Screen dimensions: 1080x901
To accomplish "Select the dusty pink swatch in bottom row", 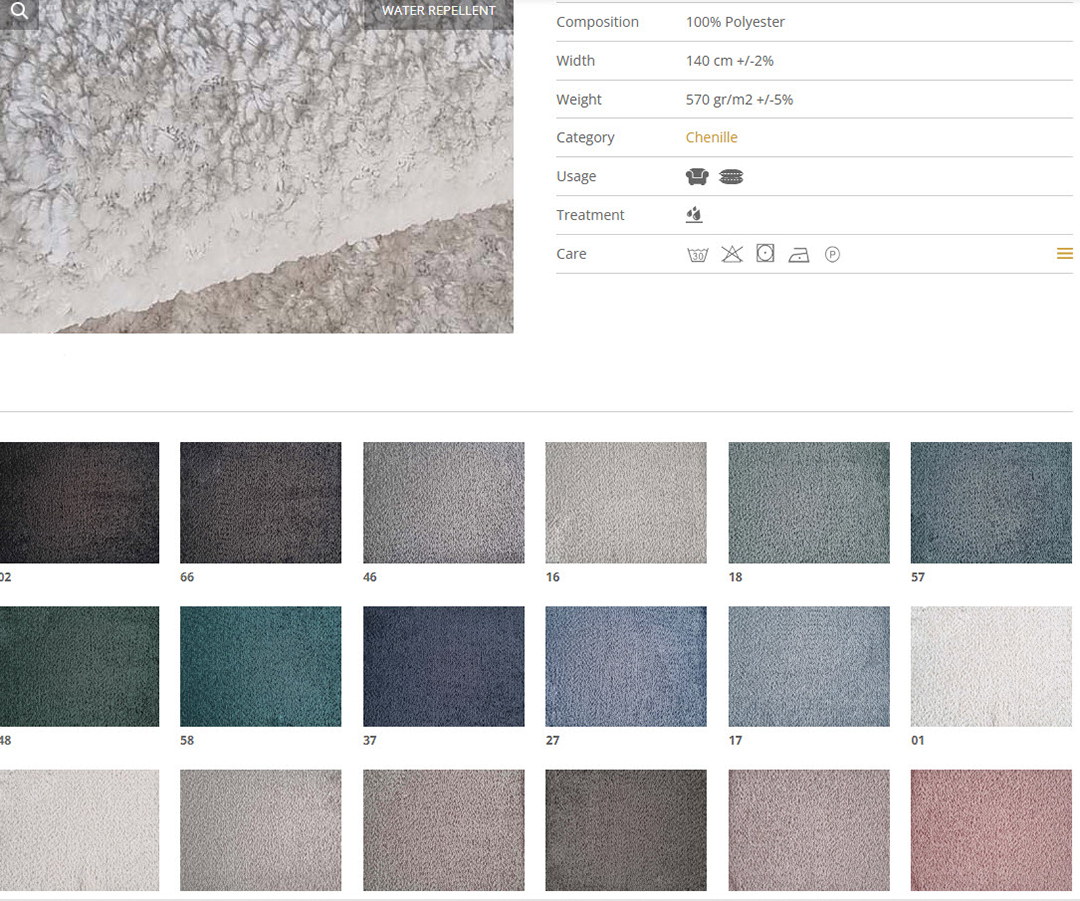I will pyautogui.click(x=990, y=830).
